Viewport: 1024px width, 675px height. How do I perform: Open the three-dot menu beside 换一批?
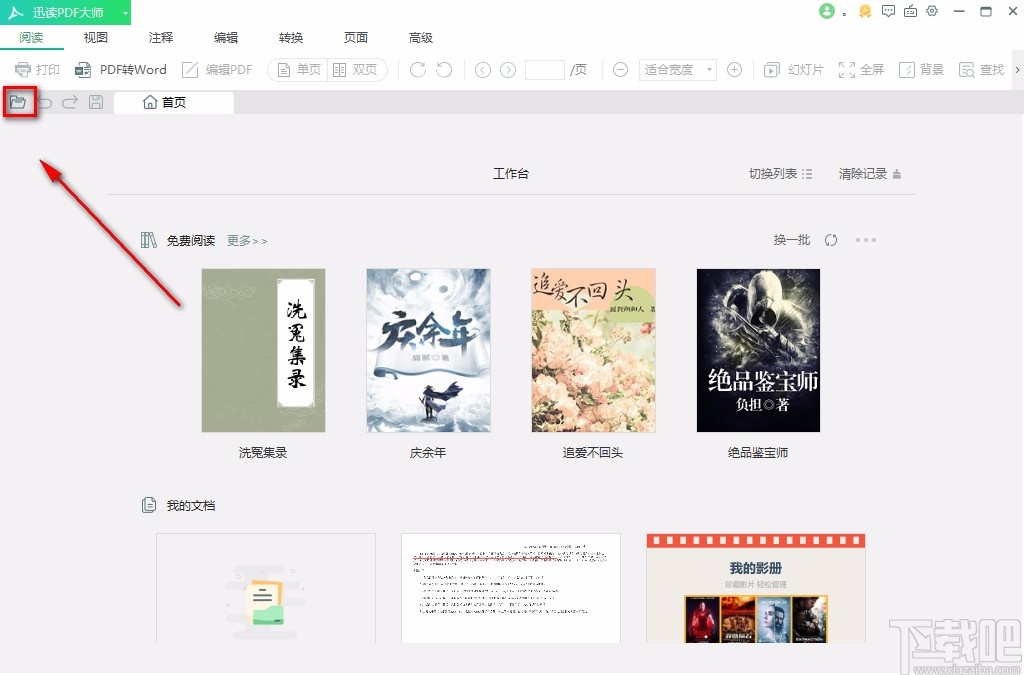tap(866, 240)
